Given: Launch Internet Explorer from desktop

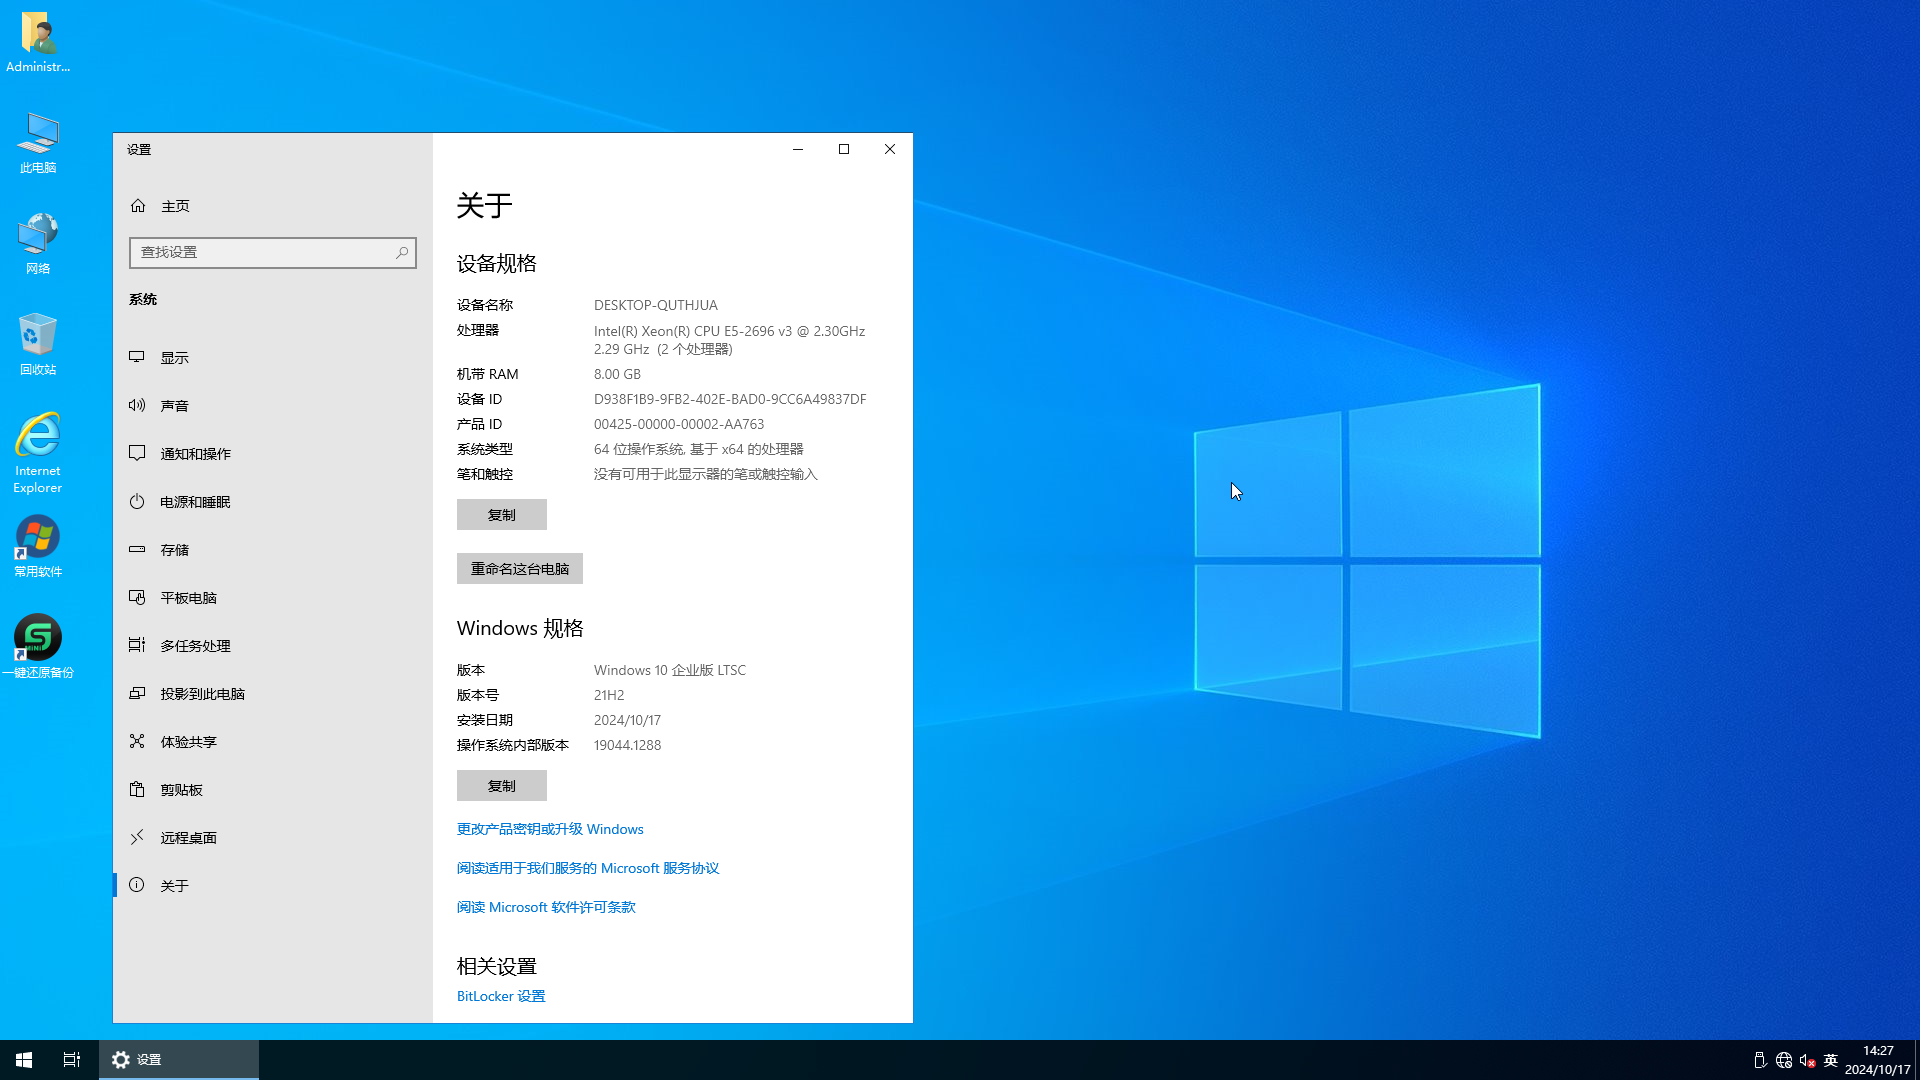Looking at the screenshot, I should [38, 453].
